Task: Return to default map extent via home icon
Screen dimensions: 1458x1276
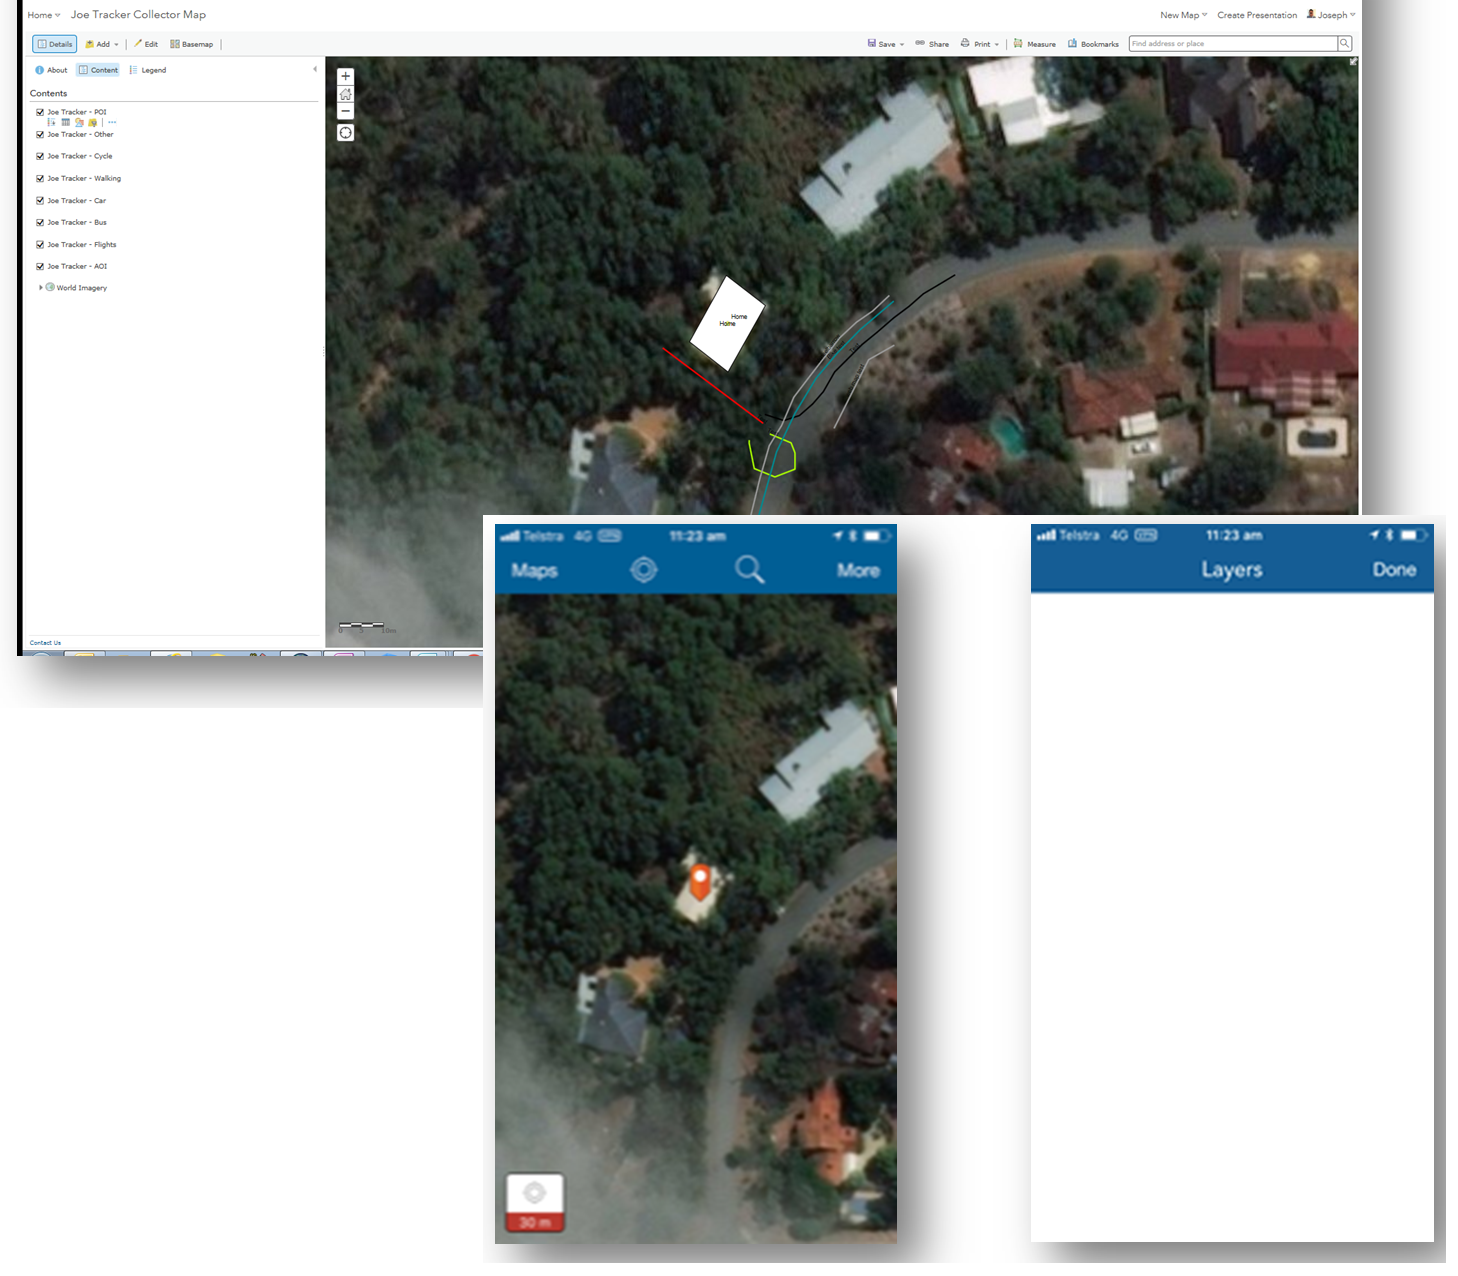Action: [x=346, y=94]
